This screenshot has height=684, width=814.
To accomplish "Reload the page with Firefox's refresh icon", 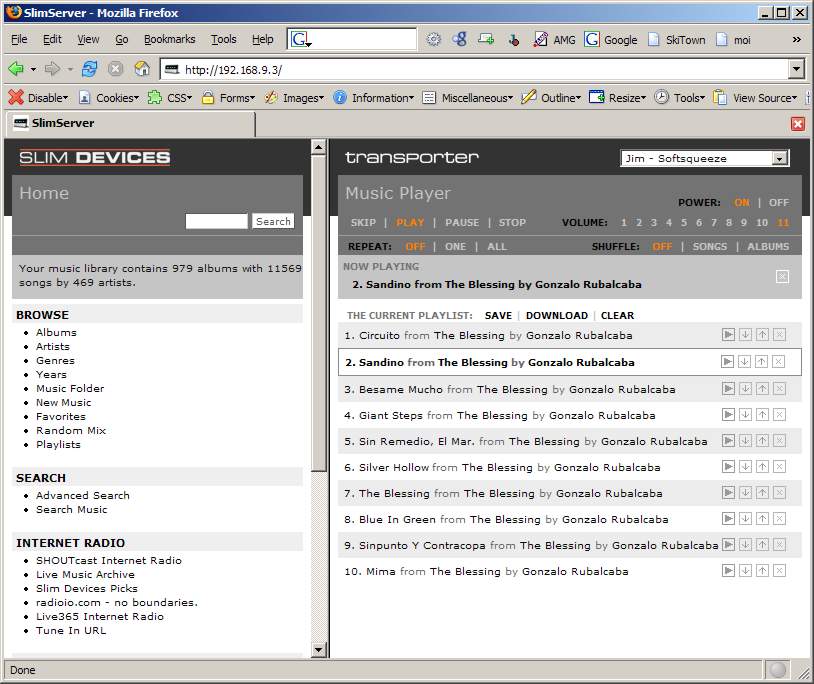I will click(90, 69).
